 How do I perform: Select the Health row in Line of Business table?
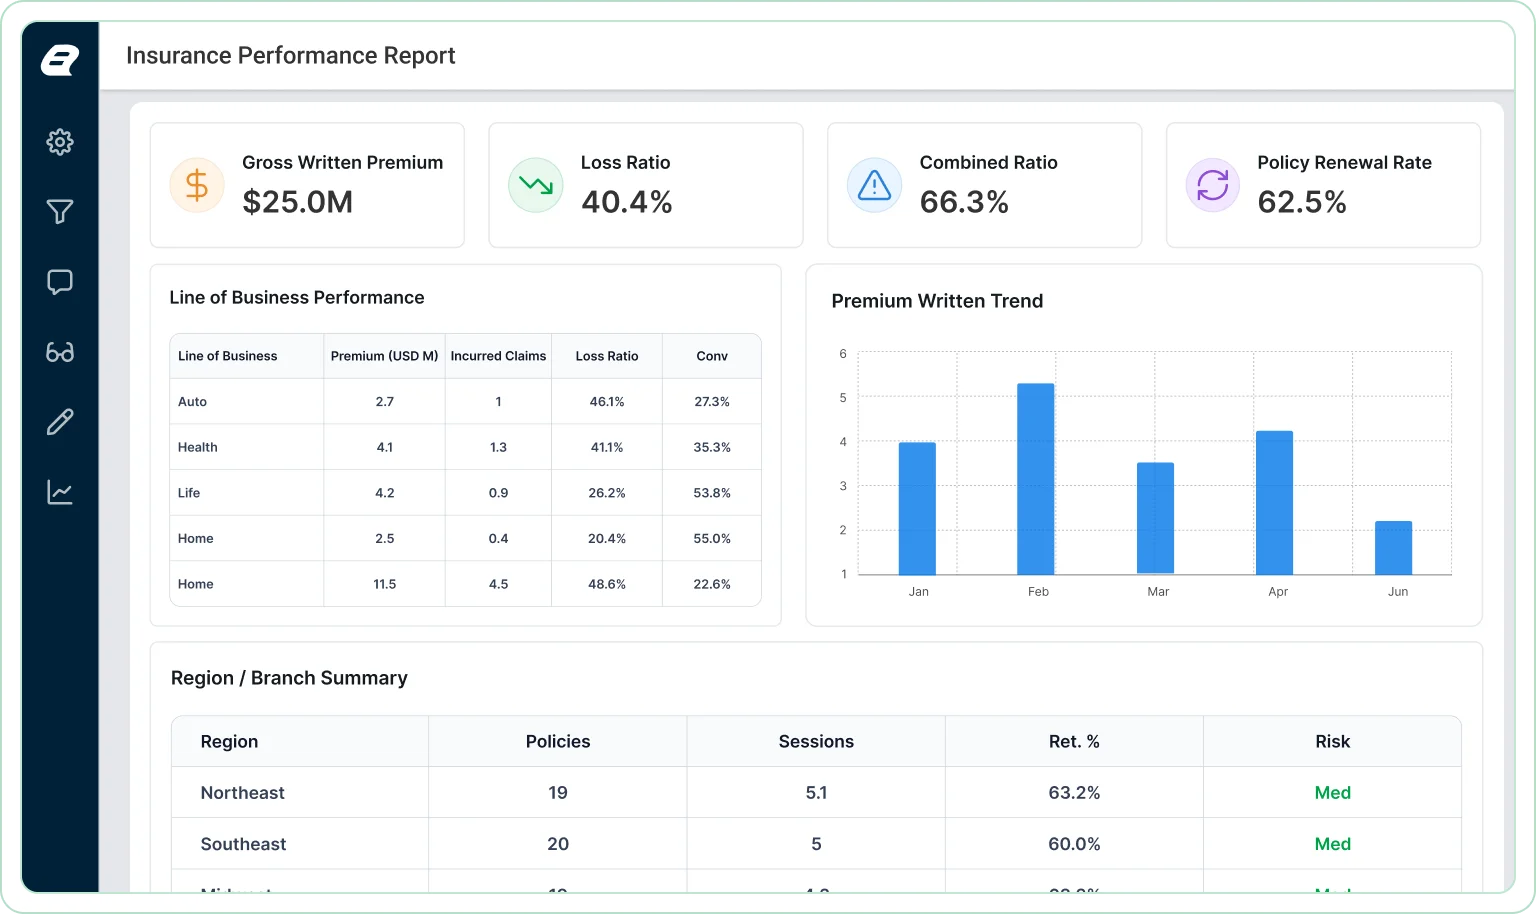click(x=466, y=447)
